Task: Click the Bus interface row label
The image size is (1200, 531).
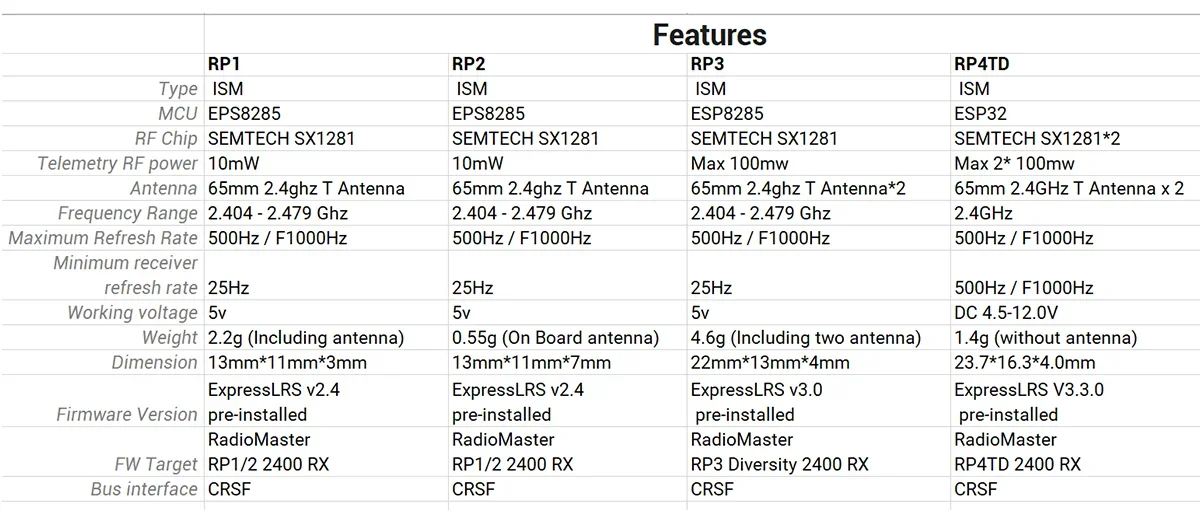Action: [144, 489]
